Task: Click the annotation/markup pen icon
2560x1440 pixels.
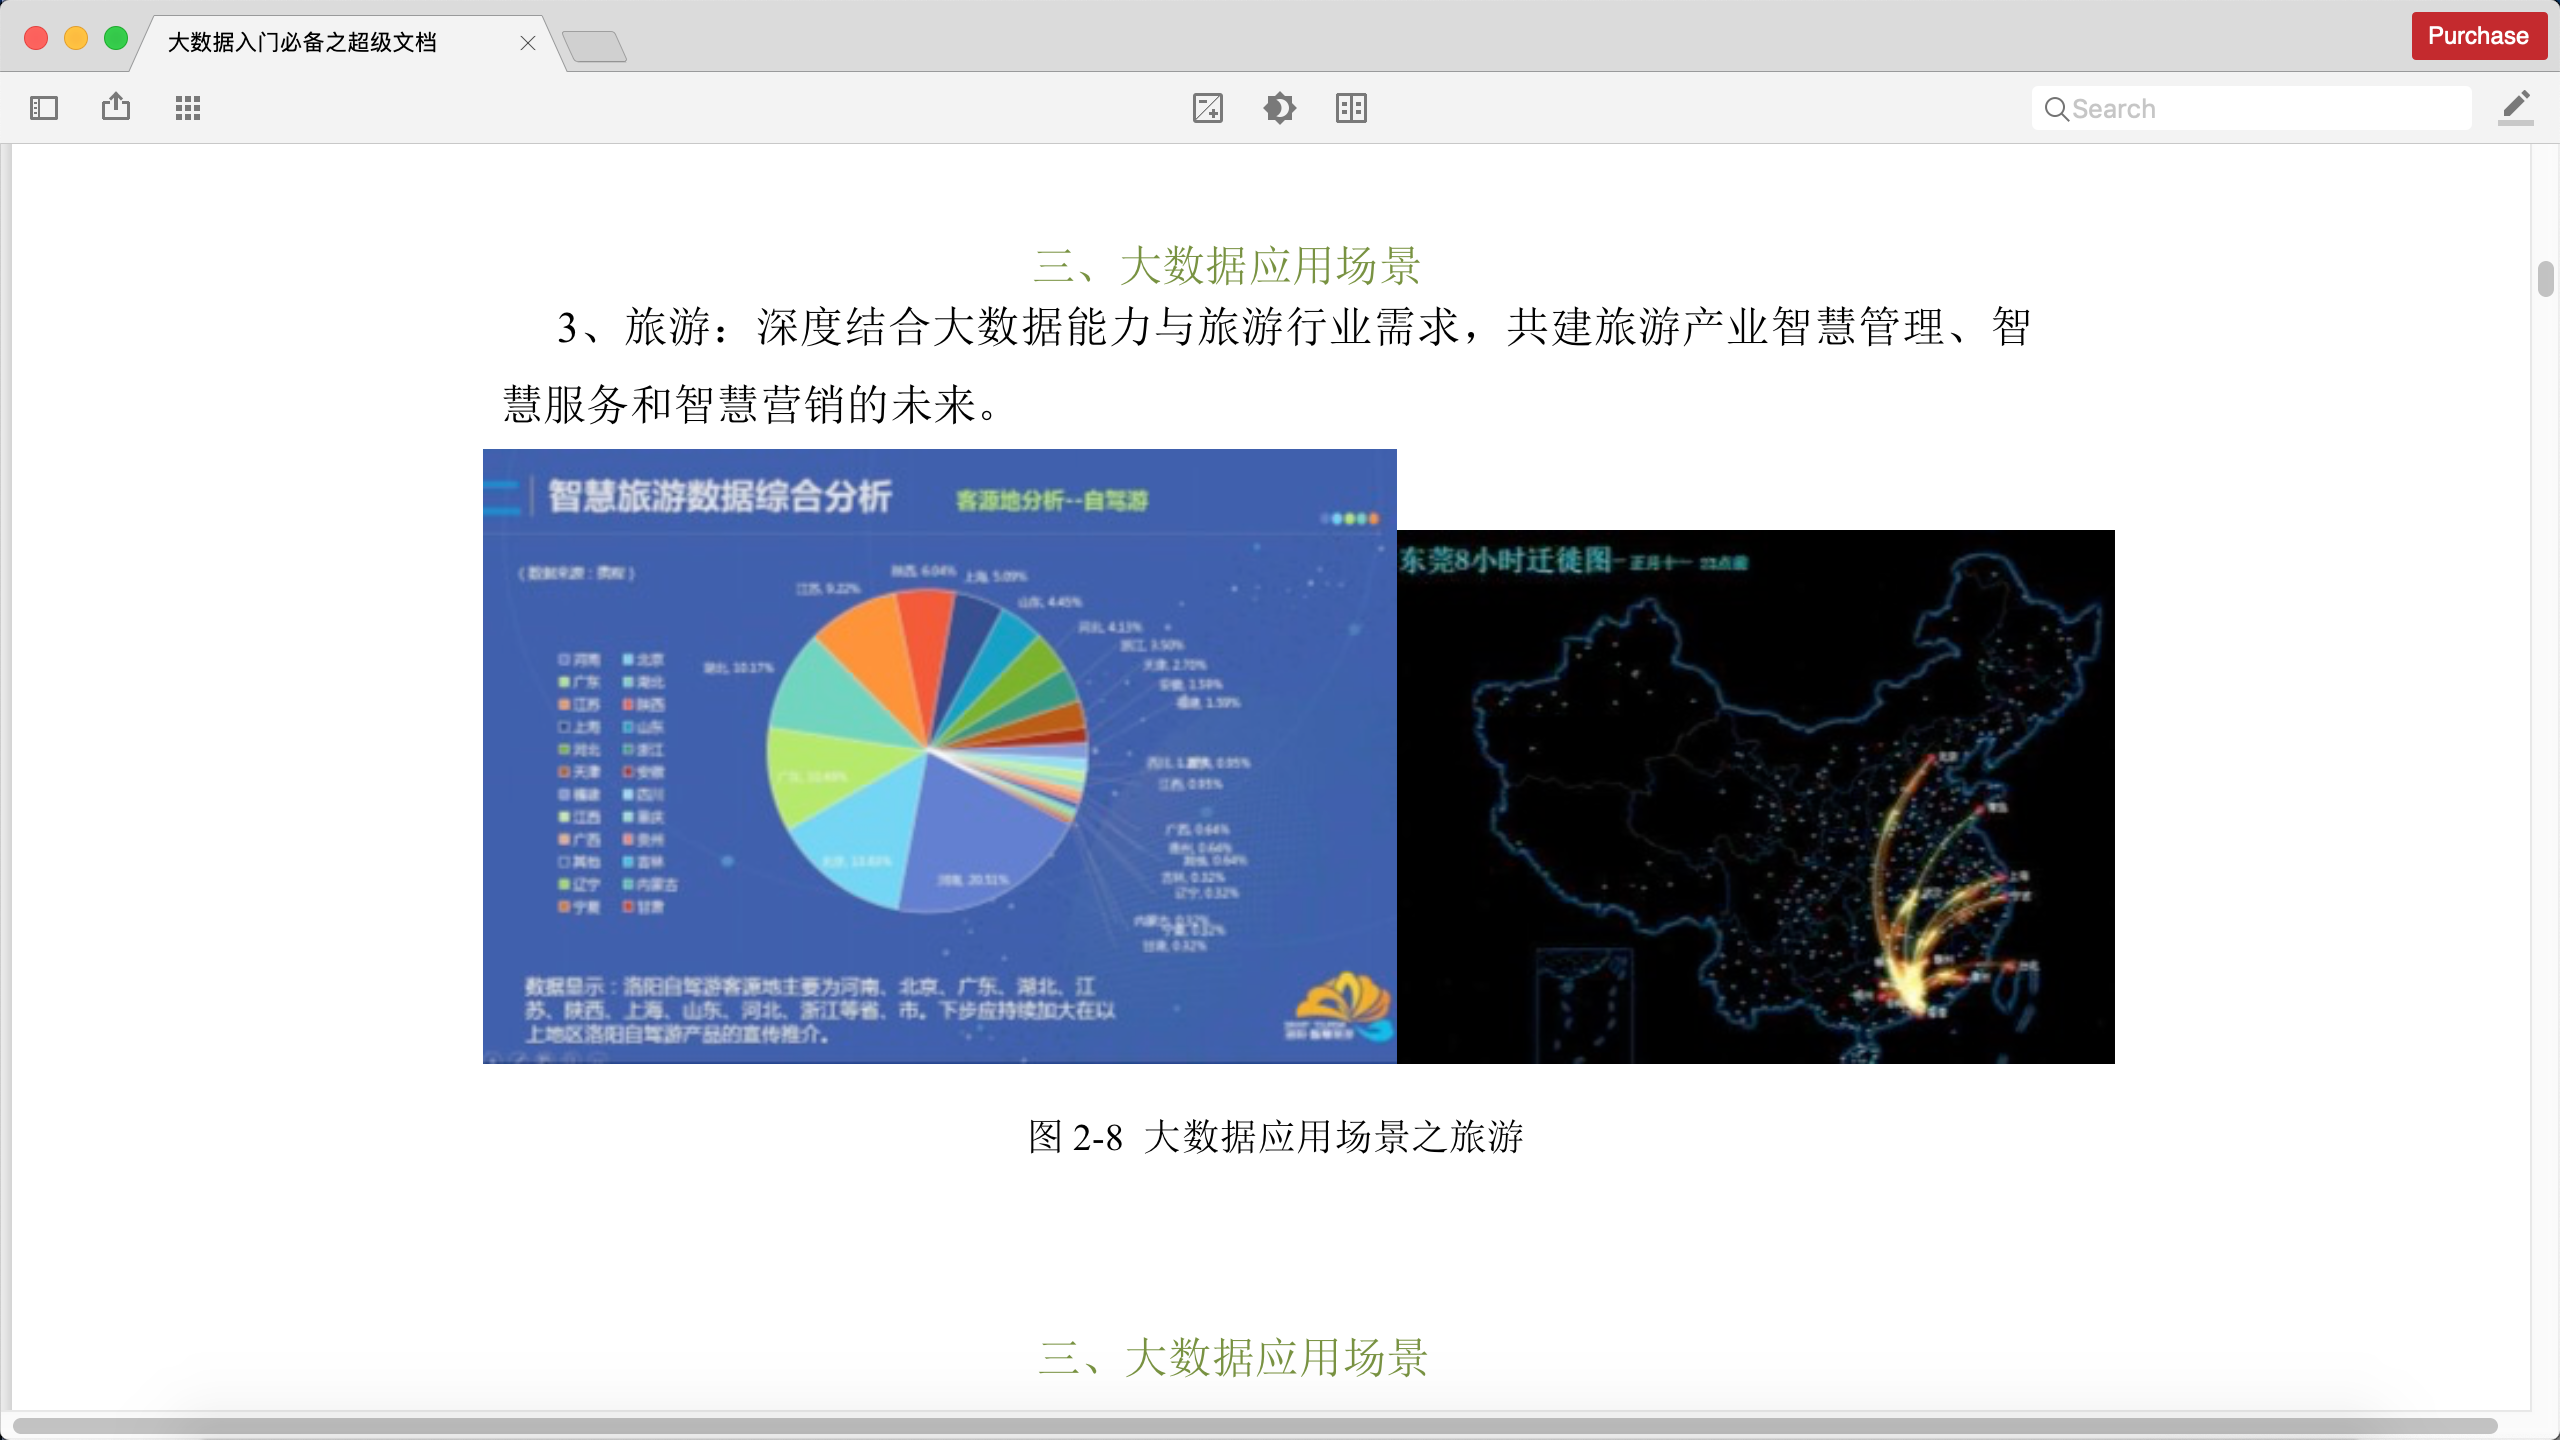Action: (2514, 109)
